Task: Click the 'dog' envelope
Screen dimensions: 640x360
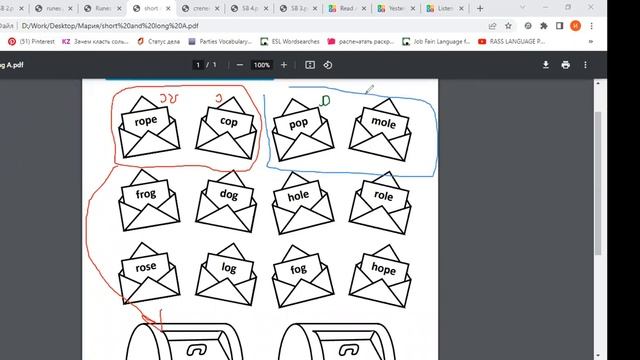Action: coord(226,201)
